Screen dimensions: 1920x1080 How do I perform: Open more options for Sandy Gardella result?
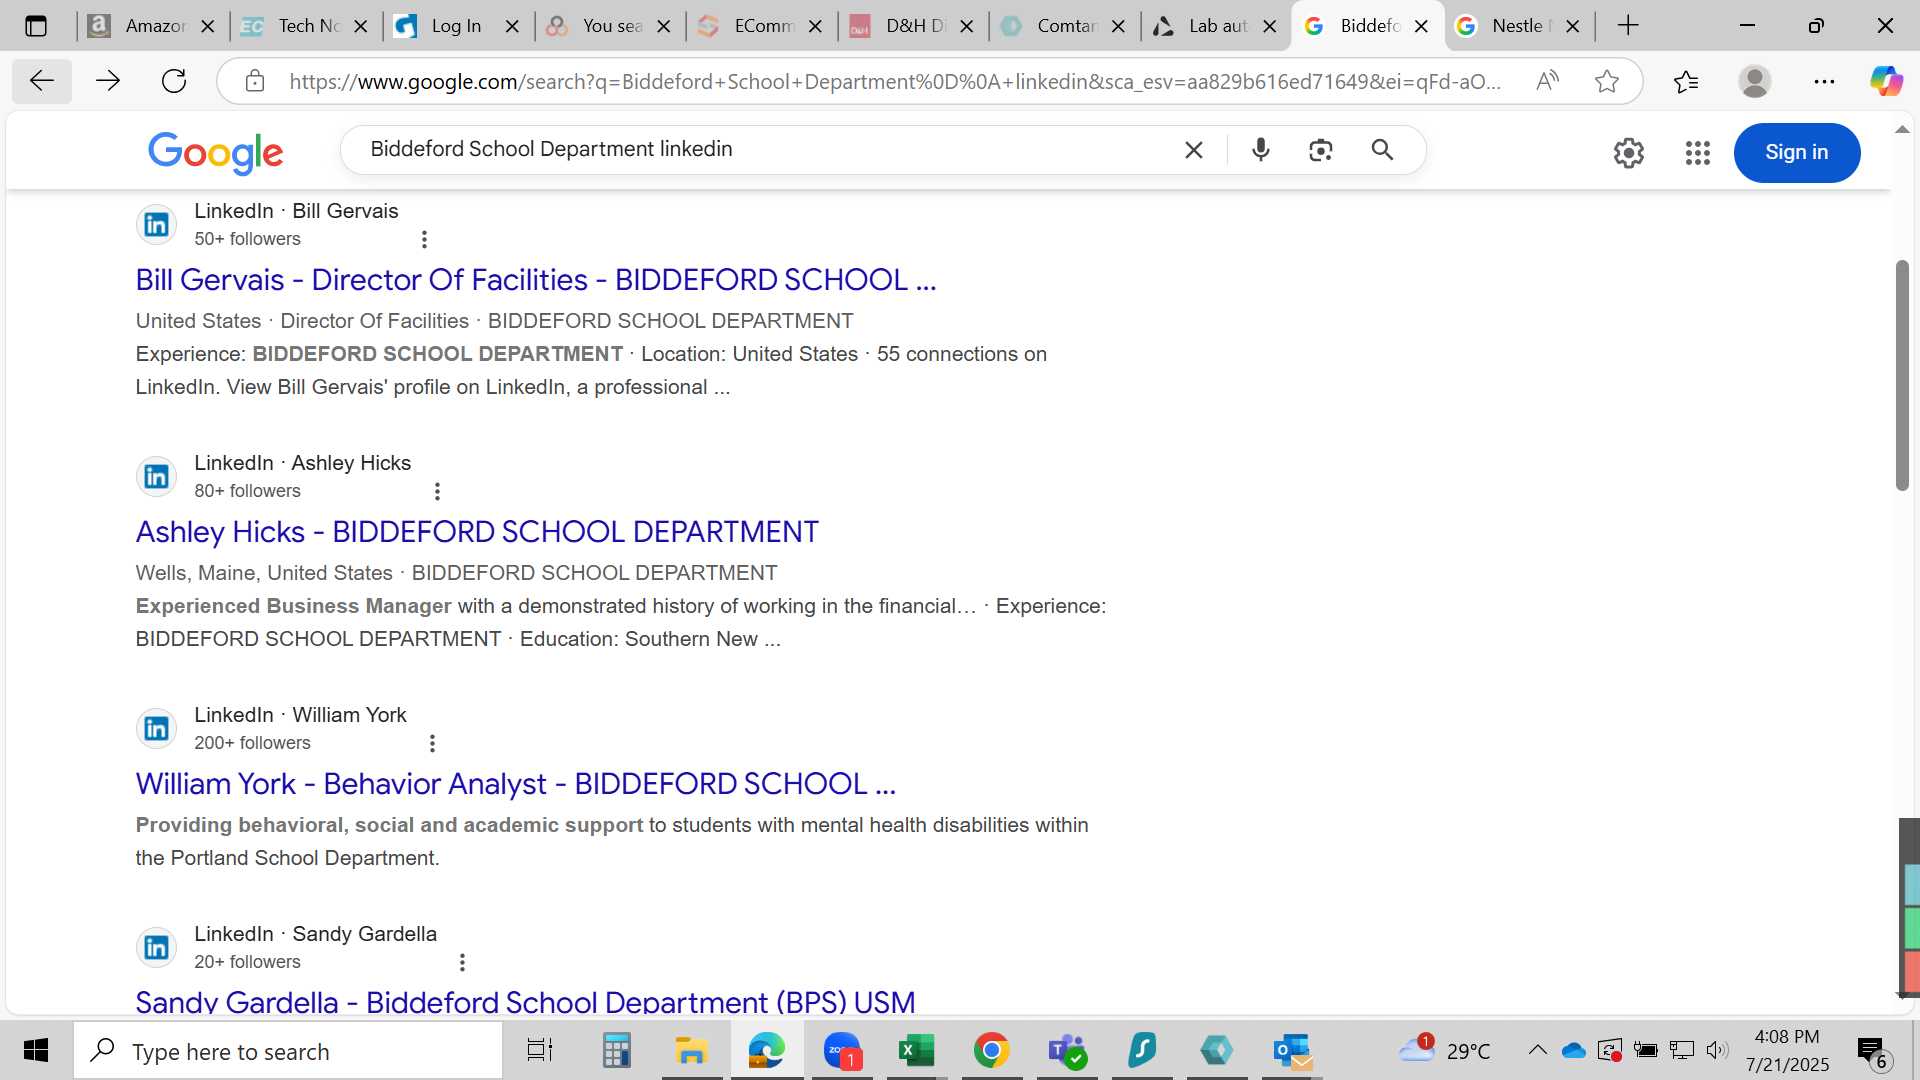(x=462, y=963)
